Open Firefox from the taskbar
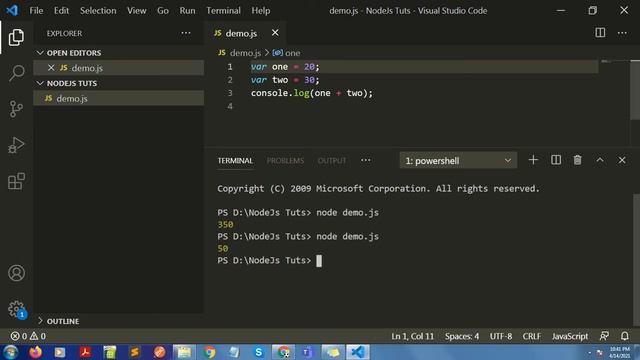 36,352
